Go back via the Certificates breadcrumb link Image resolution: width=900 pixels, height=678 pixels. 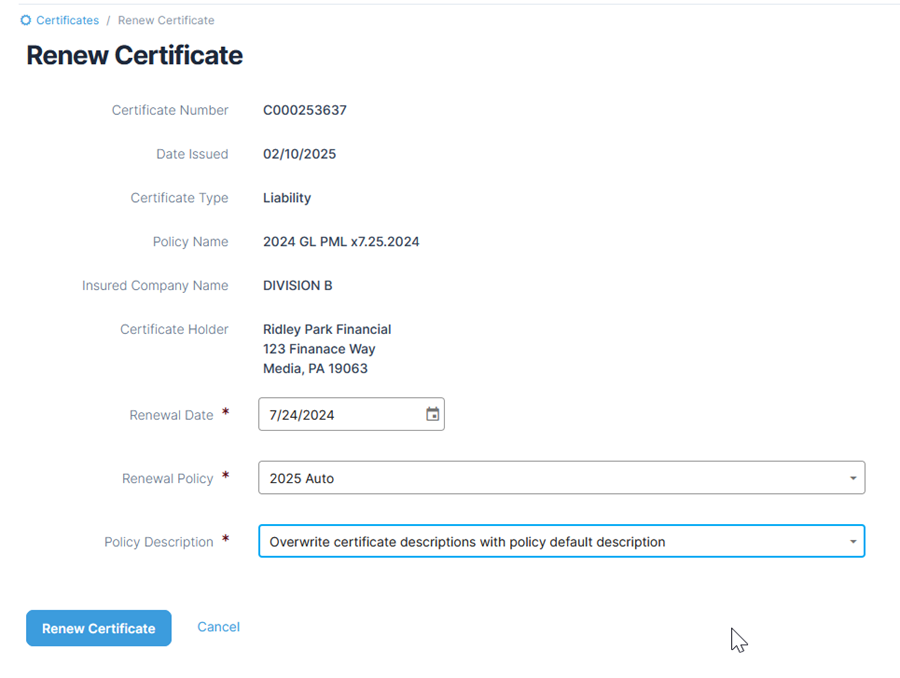[x=67, y=20]
